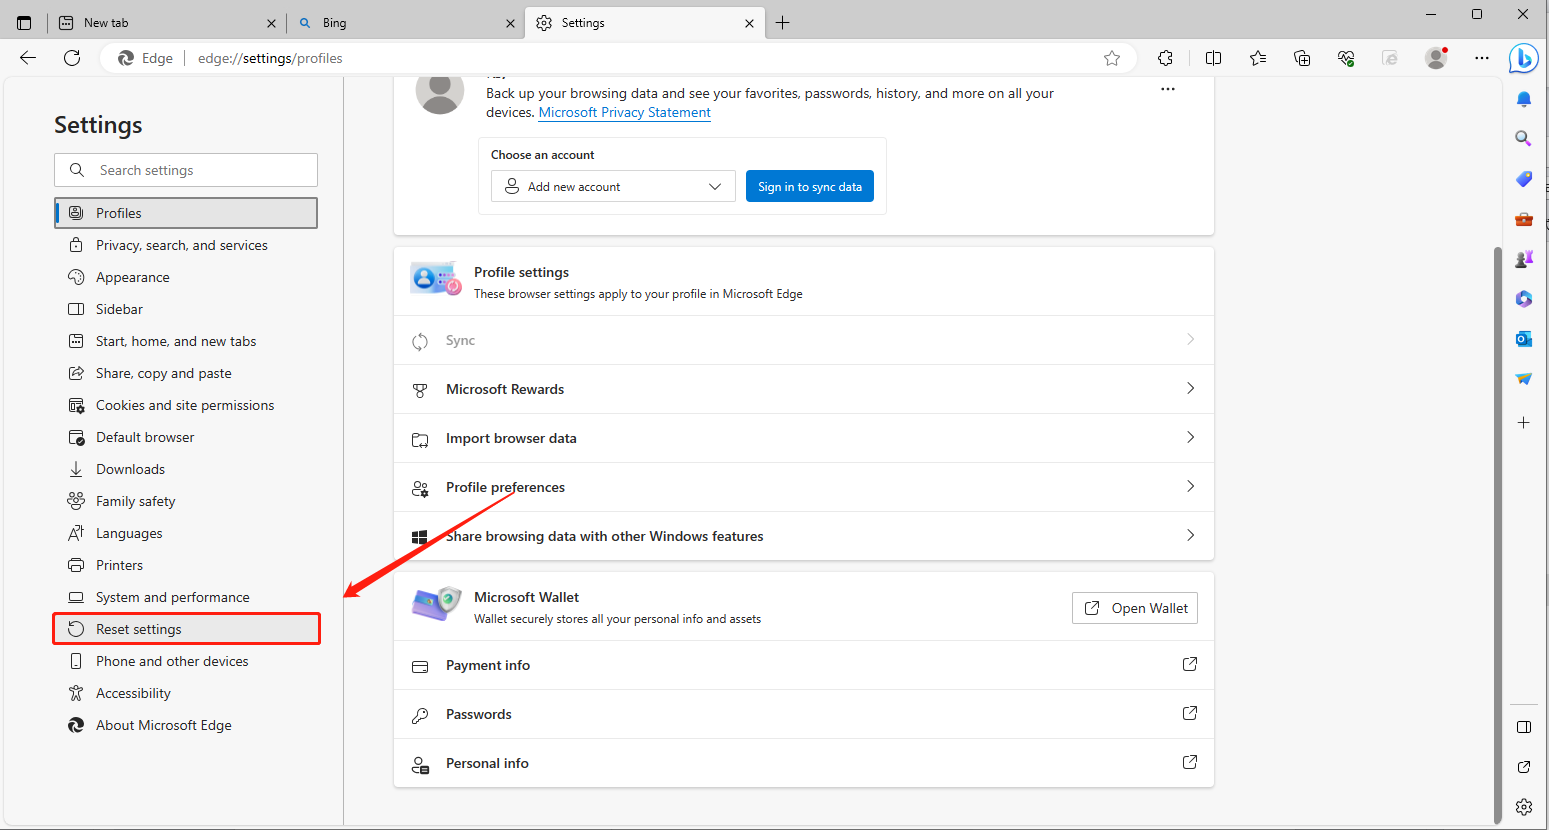The width and height of the screenshot is (1549, 830).
Task: Open the Add new account dropdown
Action: click(613, 186)
